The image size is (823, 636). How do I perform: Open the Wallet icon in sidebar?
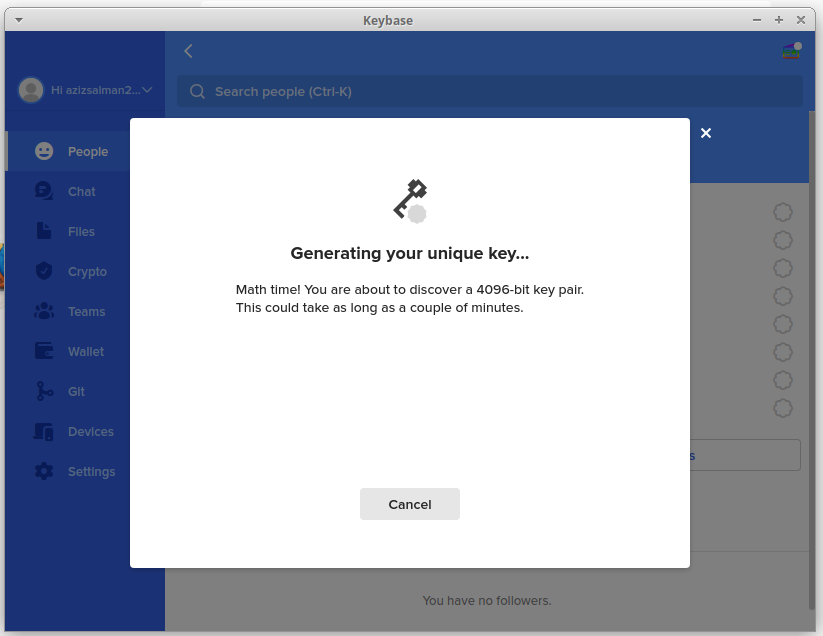pos(44,351)
